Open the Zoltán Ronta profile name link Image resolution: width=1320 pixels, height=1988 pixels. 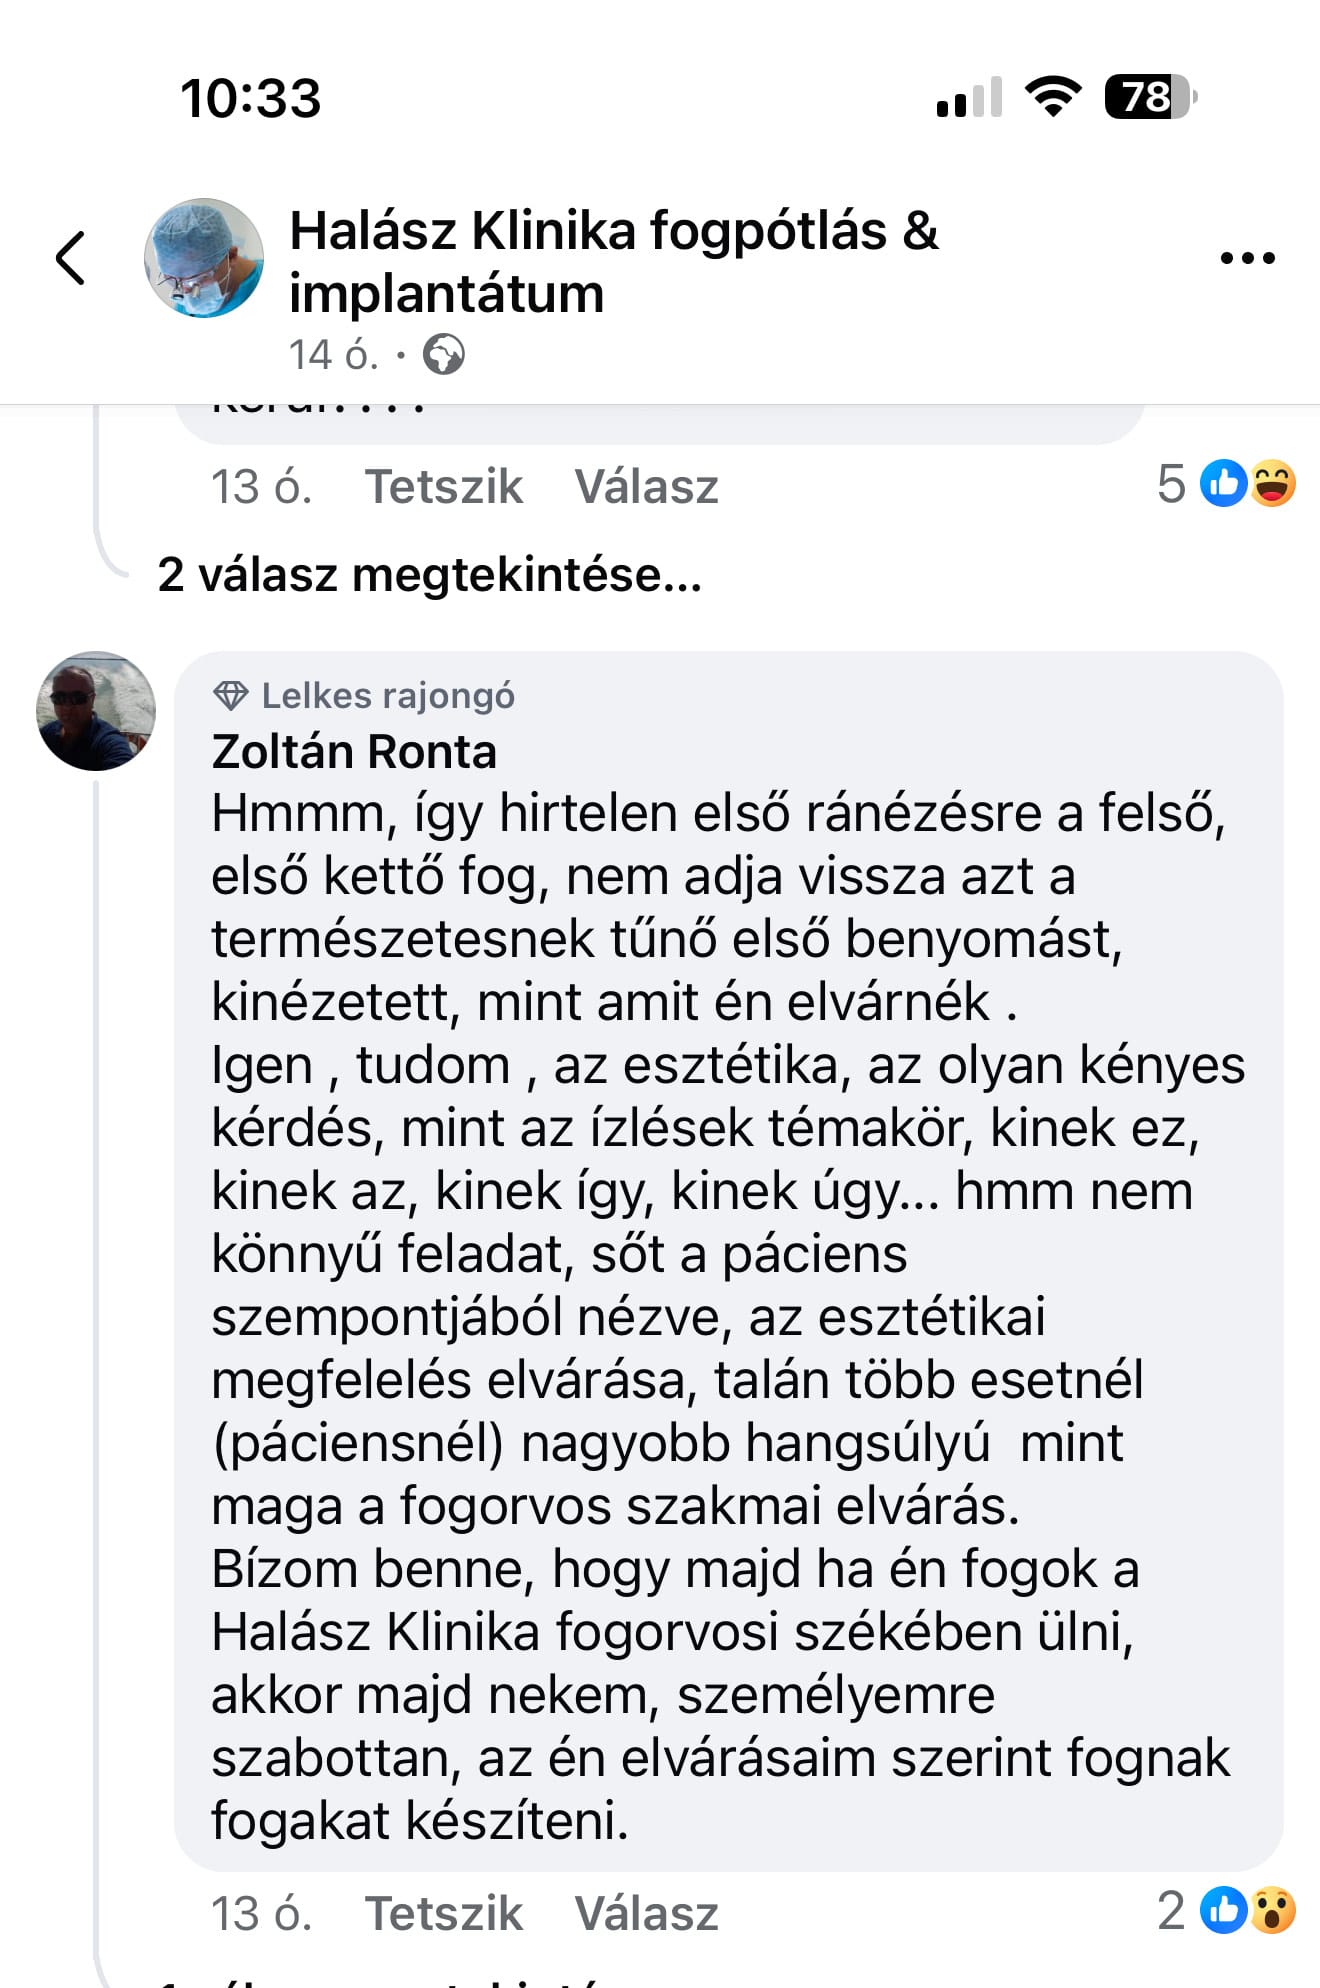pyautogui.click(x=354, y=752)
